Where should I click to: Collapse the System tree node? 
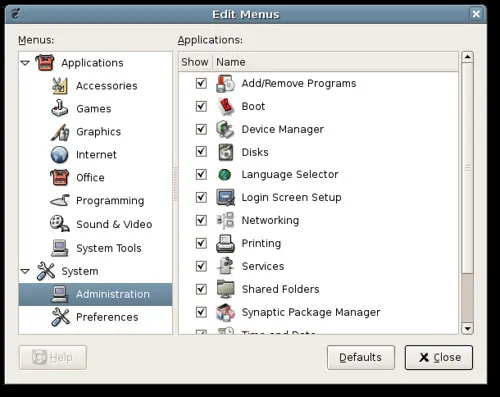(25, 271)
